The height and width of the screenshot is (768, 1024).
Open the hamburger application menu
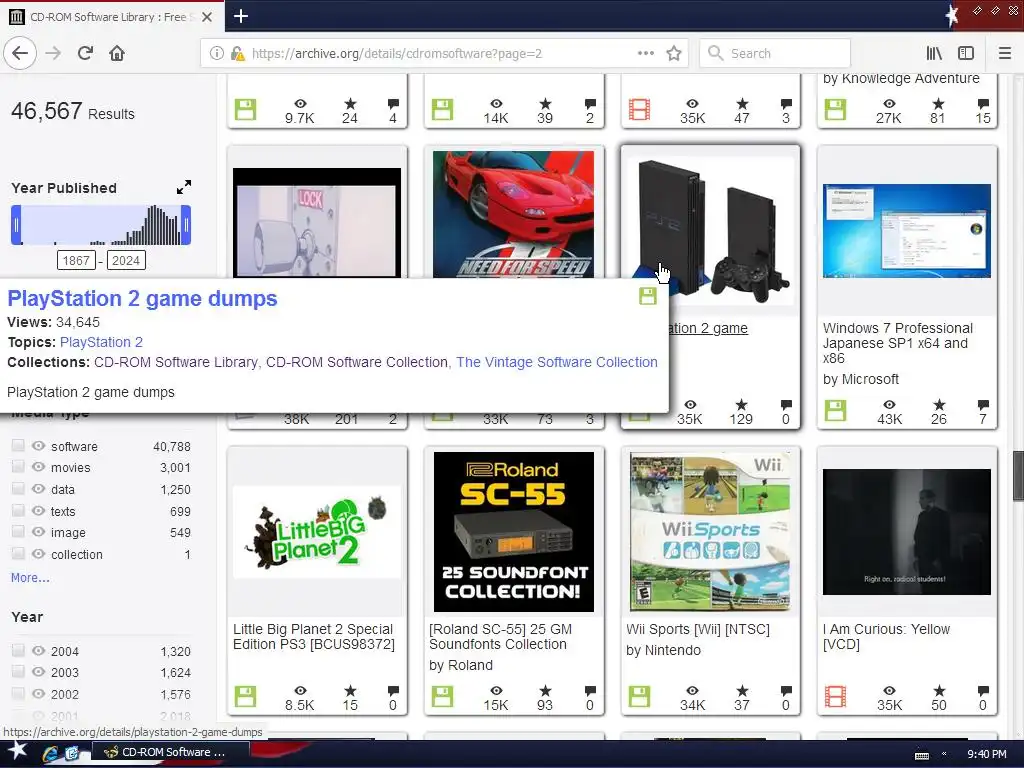click(x=1005, y=53)
